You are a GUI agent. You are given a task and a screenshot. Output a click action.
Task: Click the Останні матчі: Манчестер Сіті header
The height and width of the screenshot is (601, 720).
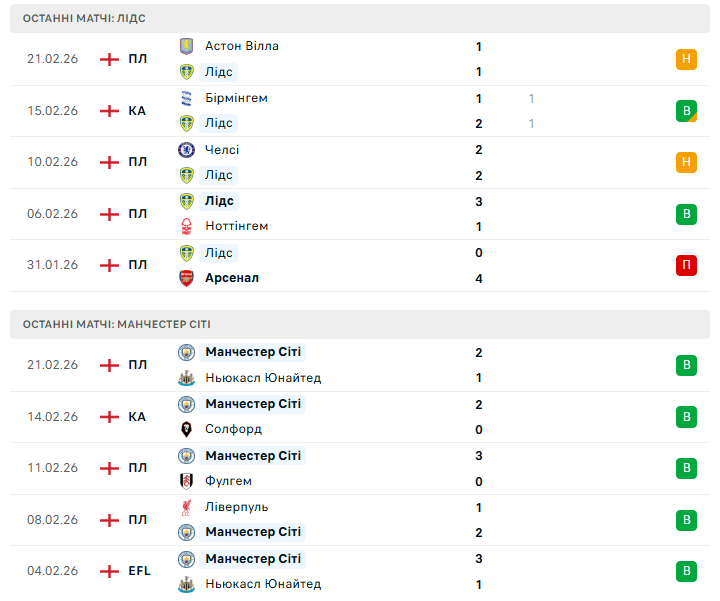(x=116, y=324)
